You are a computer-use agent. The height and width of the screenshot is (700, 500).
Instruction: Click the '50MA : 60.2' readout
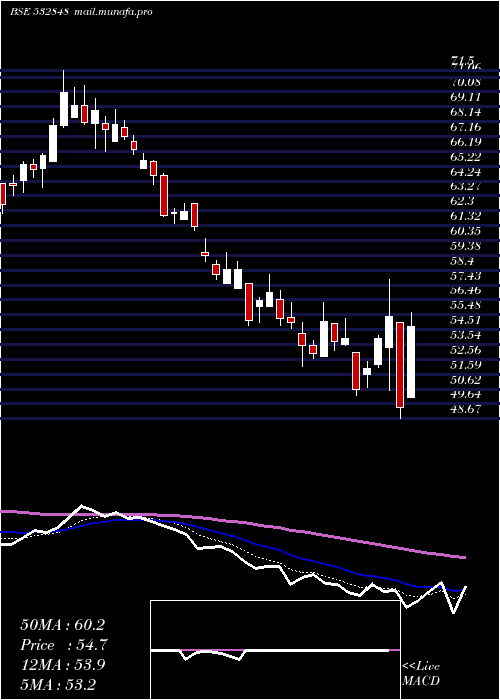pyautogui.click(x=64, y=624)
